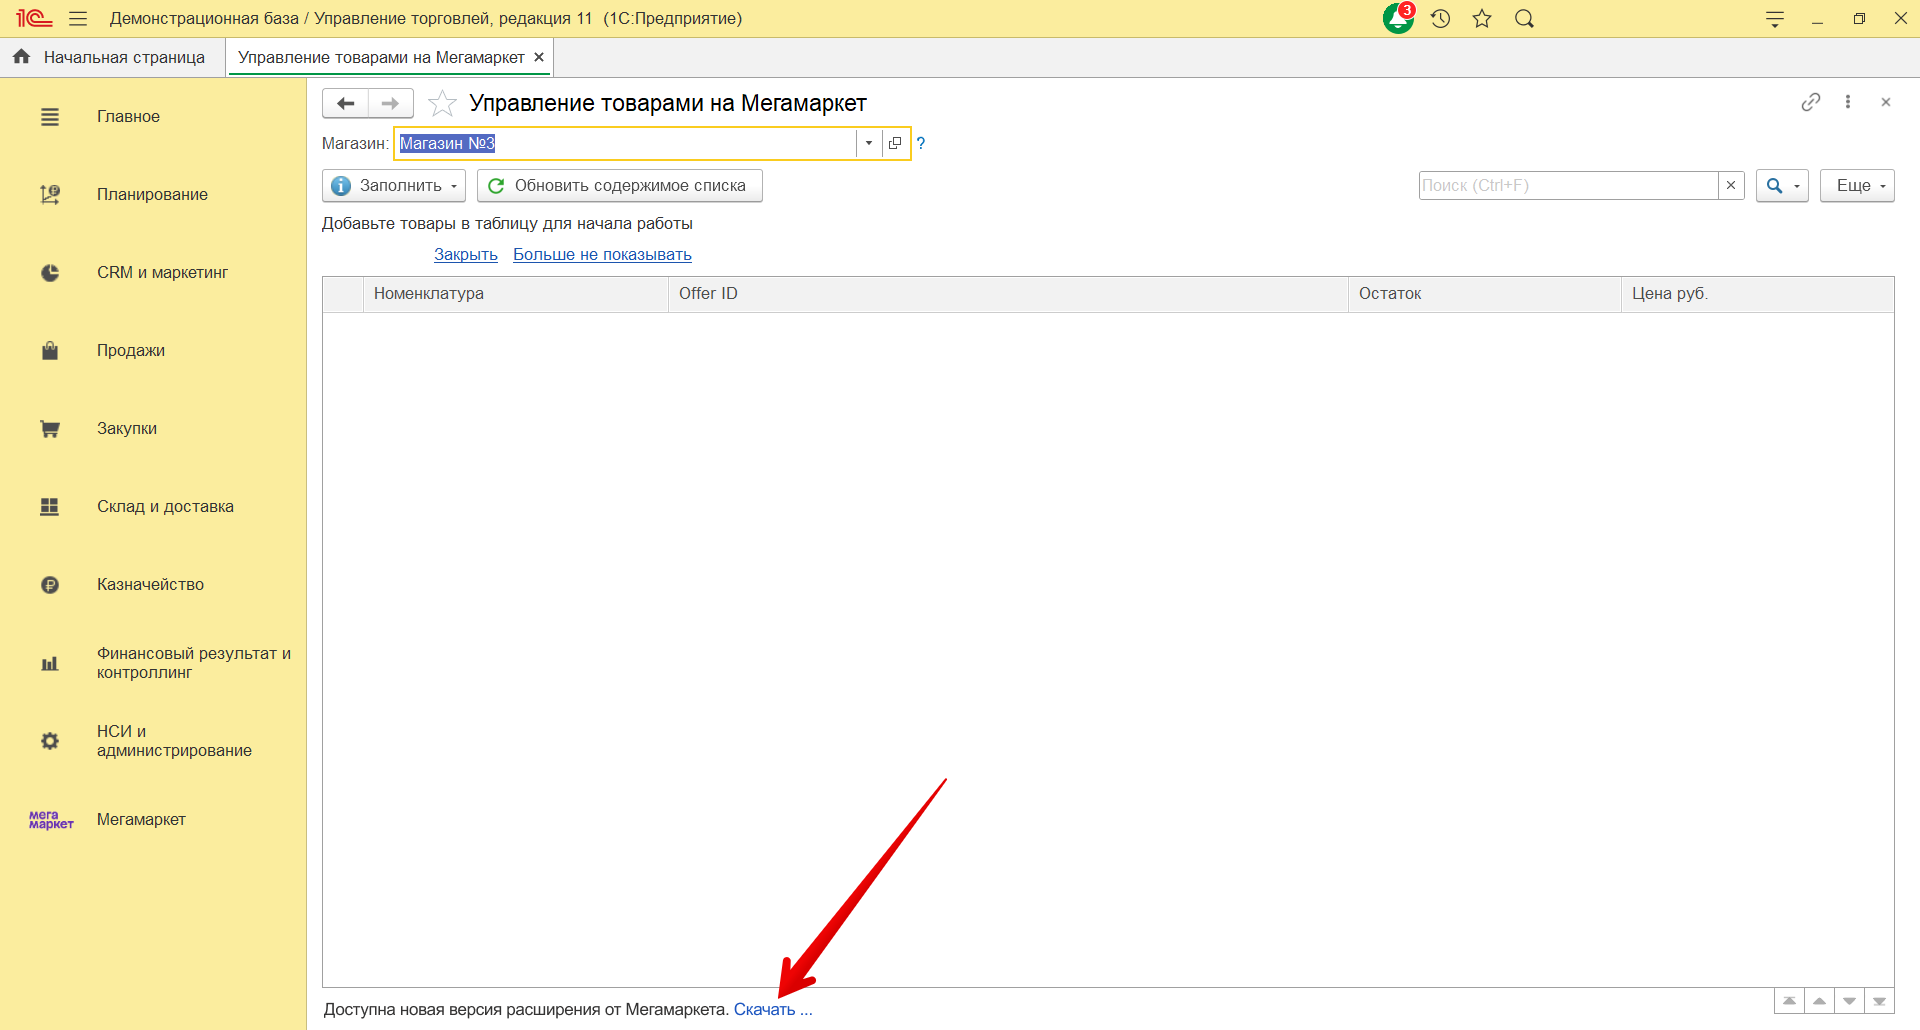Click the Казначейство ruble coin icon
Screen dimensions: 1920x1030
tap(50, 585)
